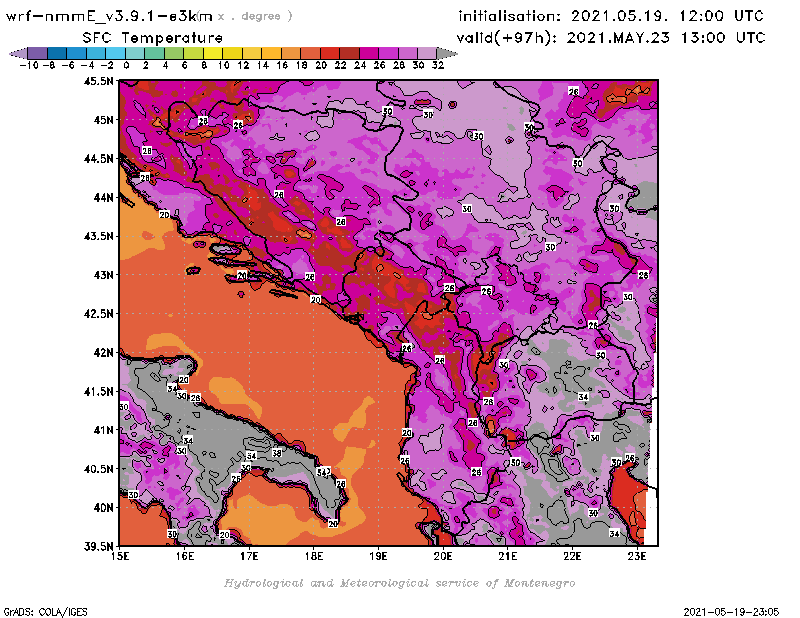Select the colorbar label 18
This screenshot has width=800, height=618.
point(302,65)
